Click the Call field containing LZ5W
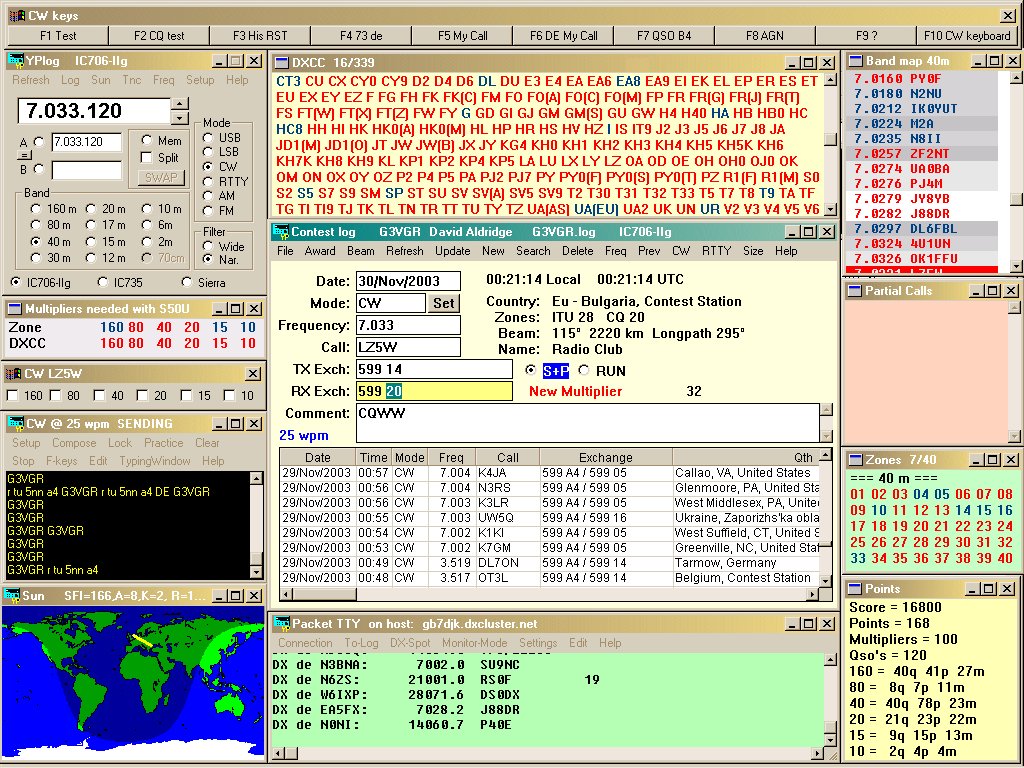The image size is (1024, 768). [408, 347]
